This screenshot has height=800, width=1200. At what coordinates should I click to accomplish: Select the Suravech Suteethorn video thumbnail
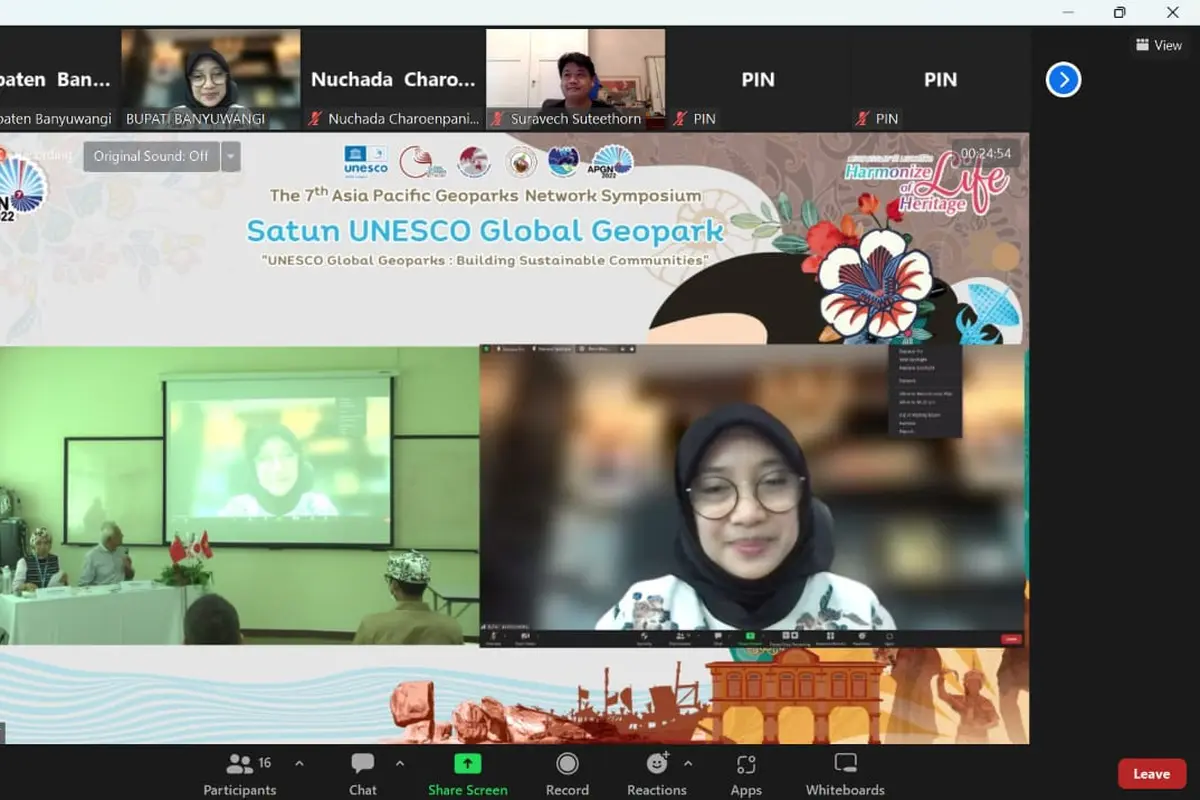click(x=575, y=79)
